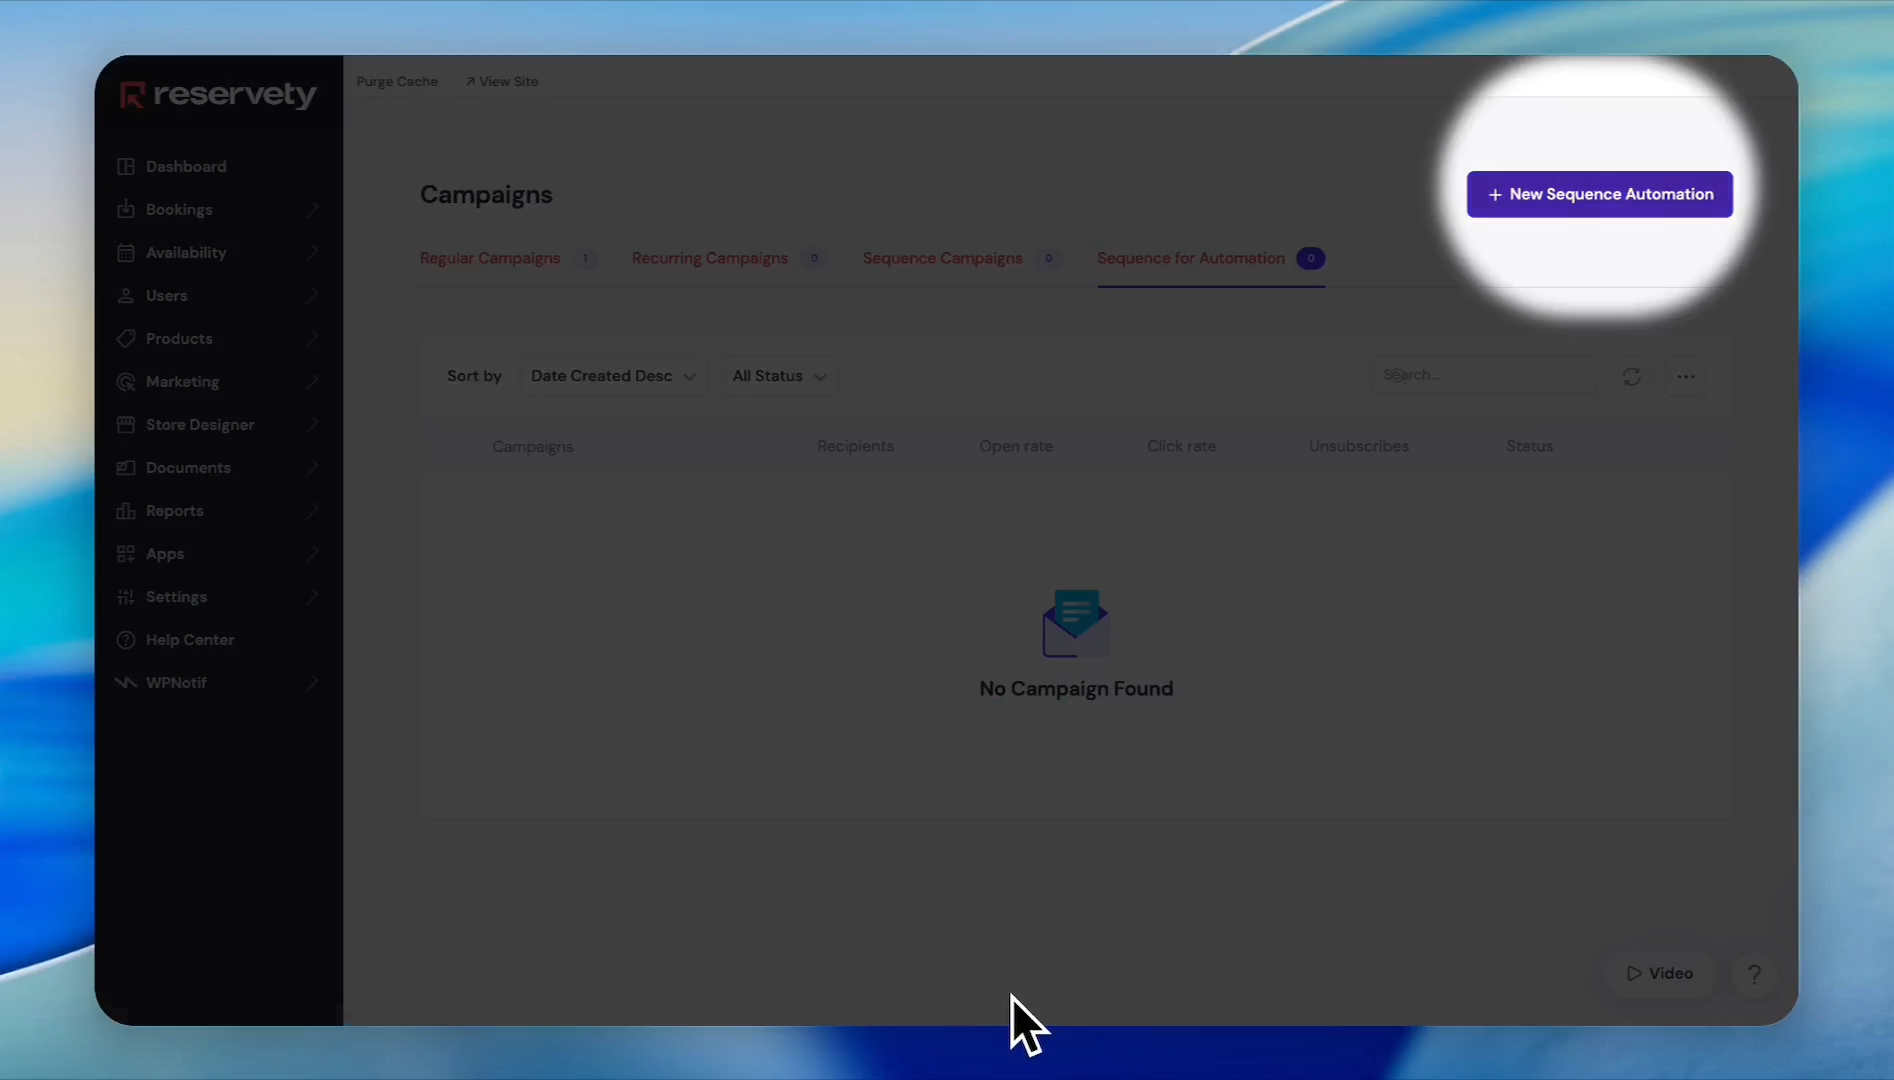
Task: Expand the WPNotif submenu chevron
Action: [x=312, y=682]
